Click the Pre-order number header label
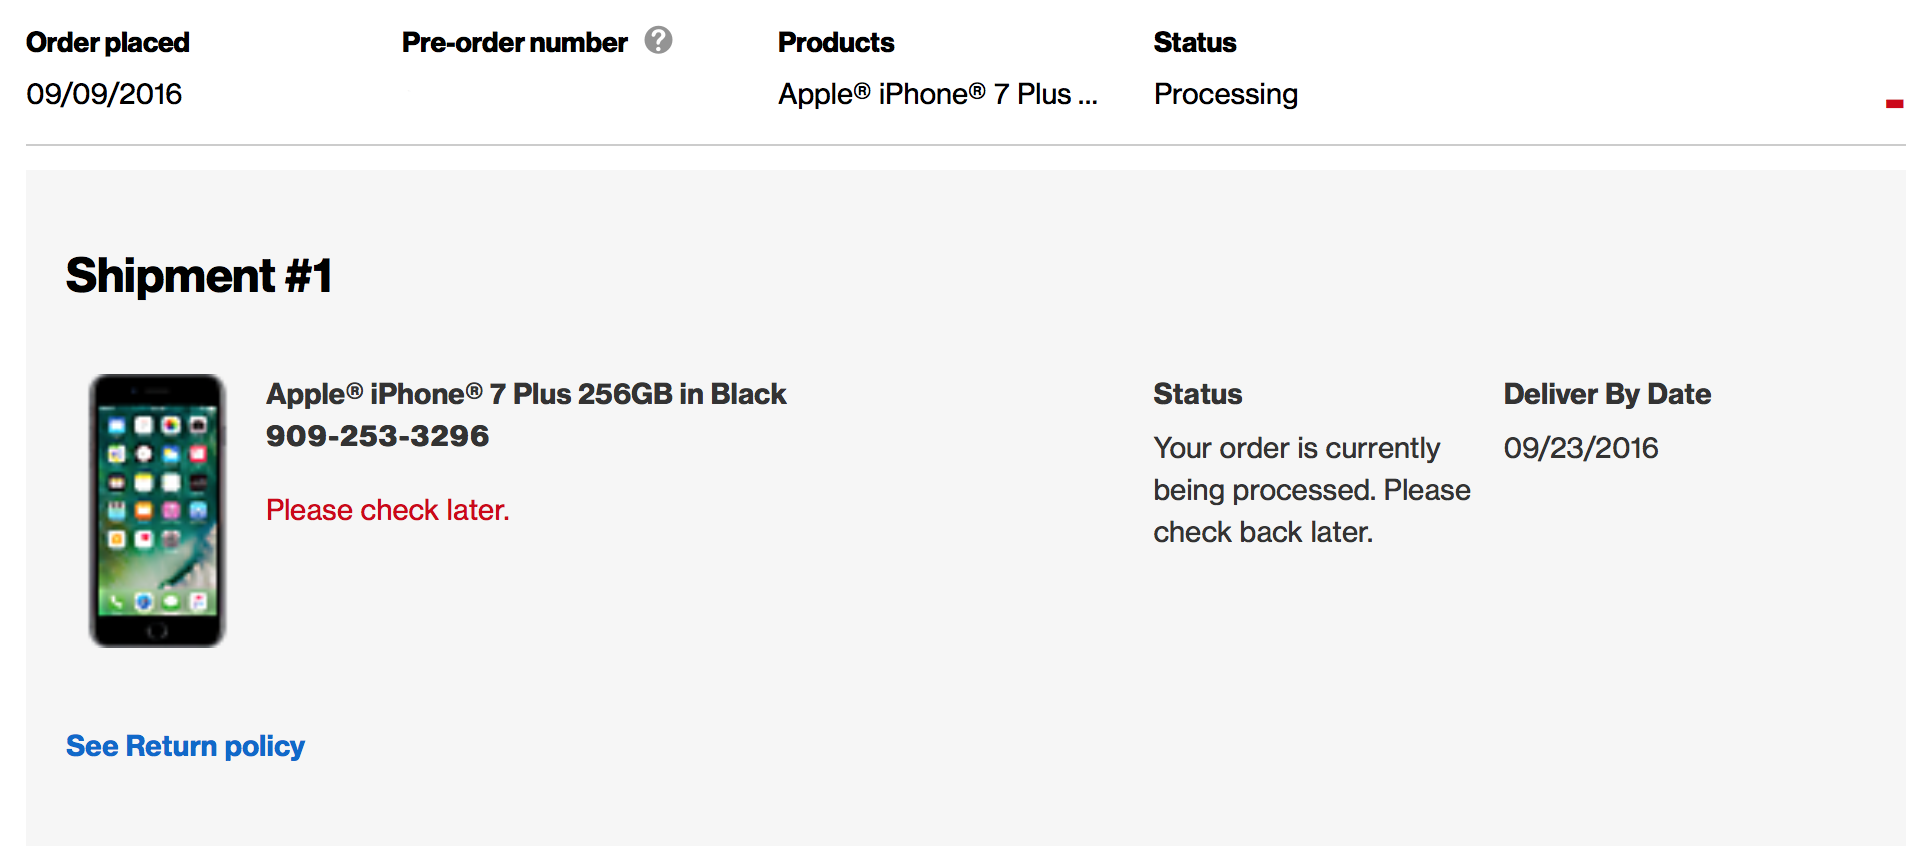Screen dimensions: 1930x846 coord(514,42)
